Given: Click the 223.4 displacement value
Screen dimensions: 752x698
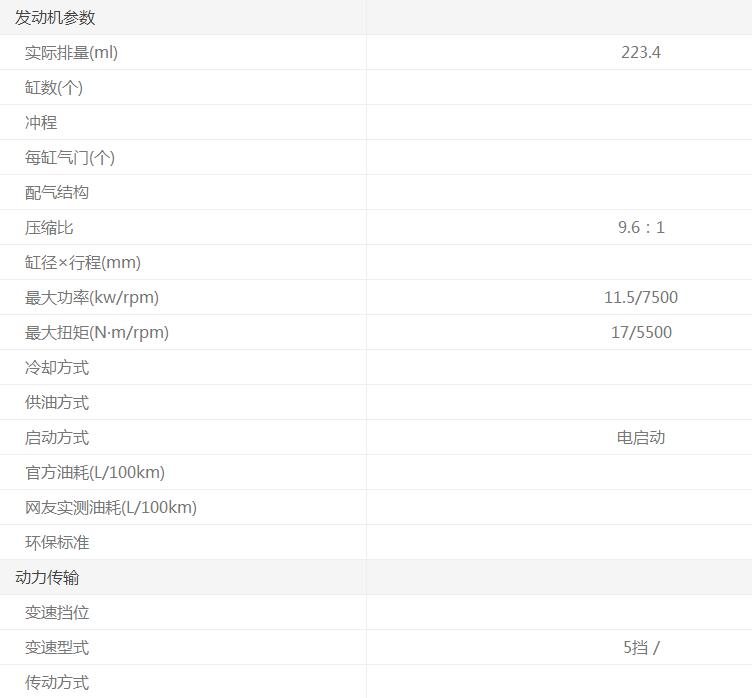Looking at the screenshot, I should tap(640, 53).
